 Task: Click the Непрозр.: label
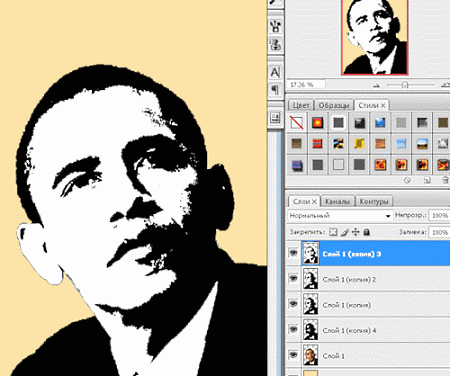pyautogui.click(x=410, y=215)
